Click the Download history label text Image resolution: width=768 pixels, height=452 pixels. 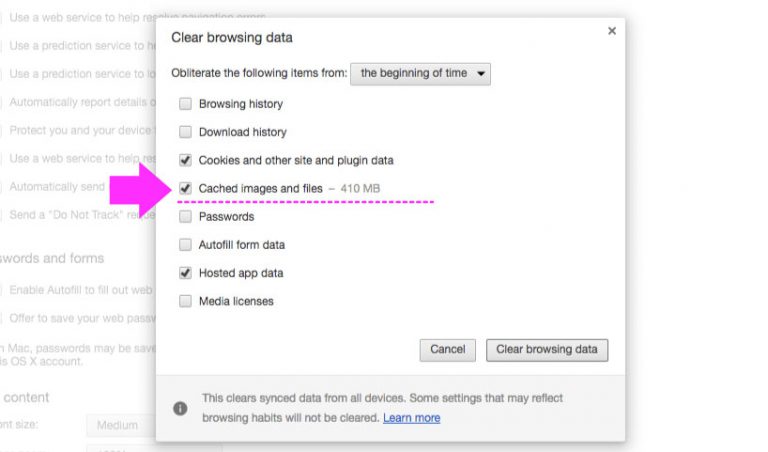(x=242, y=132)
